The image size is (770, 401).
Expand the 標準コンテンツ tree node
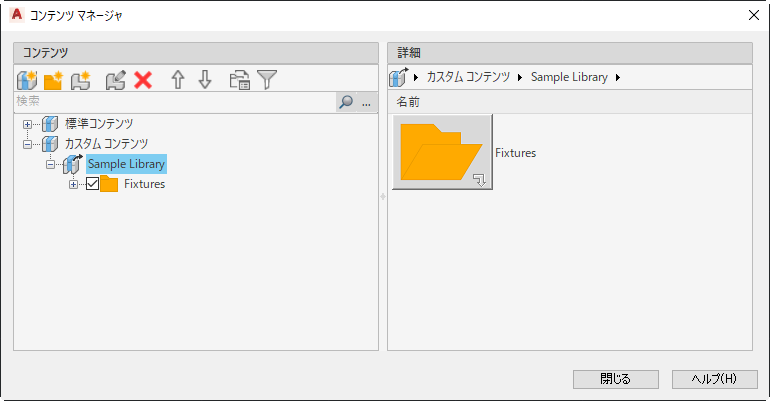tap(28, 124)
